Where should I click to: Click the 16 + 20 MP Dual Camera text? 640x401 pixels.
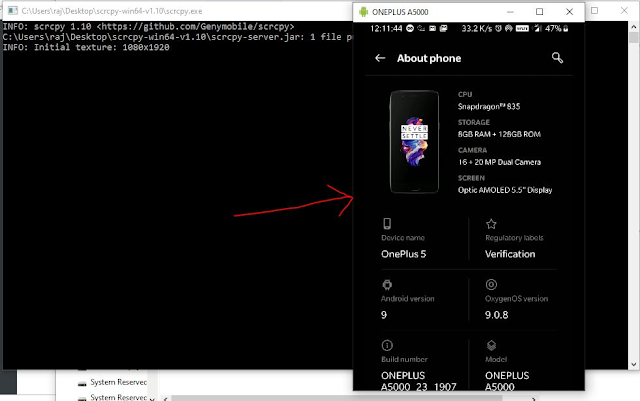(499, 162)
